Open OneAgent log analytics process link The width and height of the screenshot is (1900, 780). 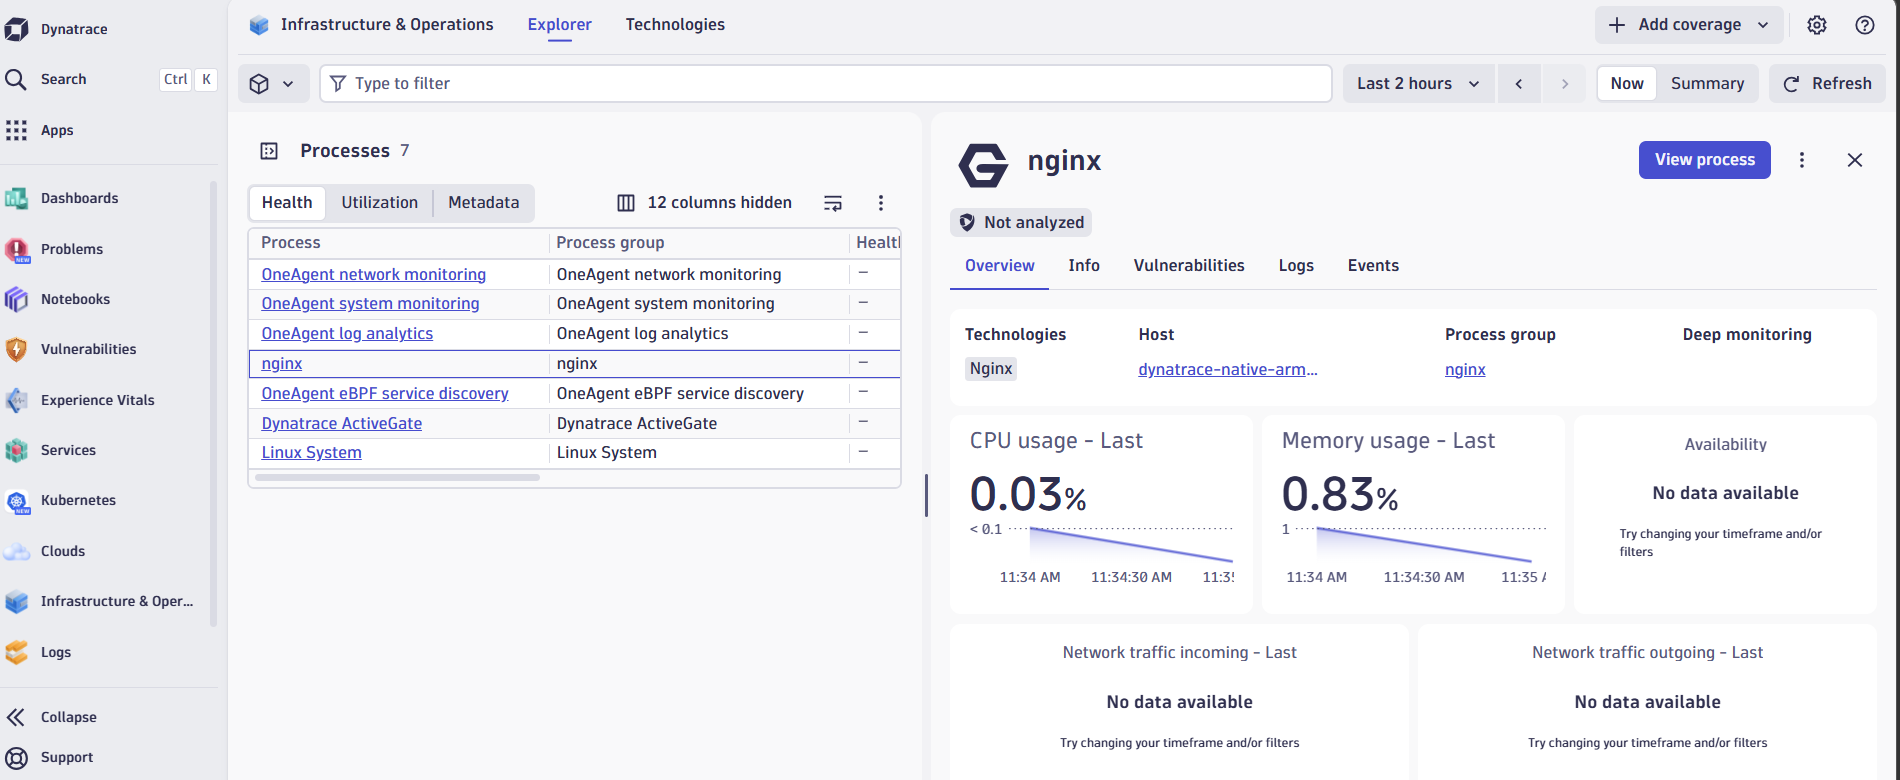pyautogui.click(x=347, y=334)
